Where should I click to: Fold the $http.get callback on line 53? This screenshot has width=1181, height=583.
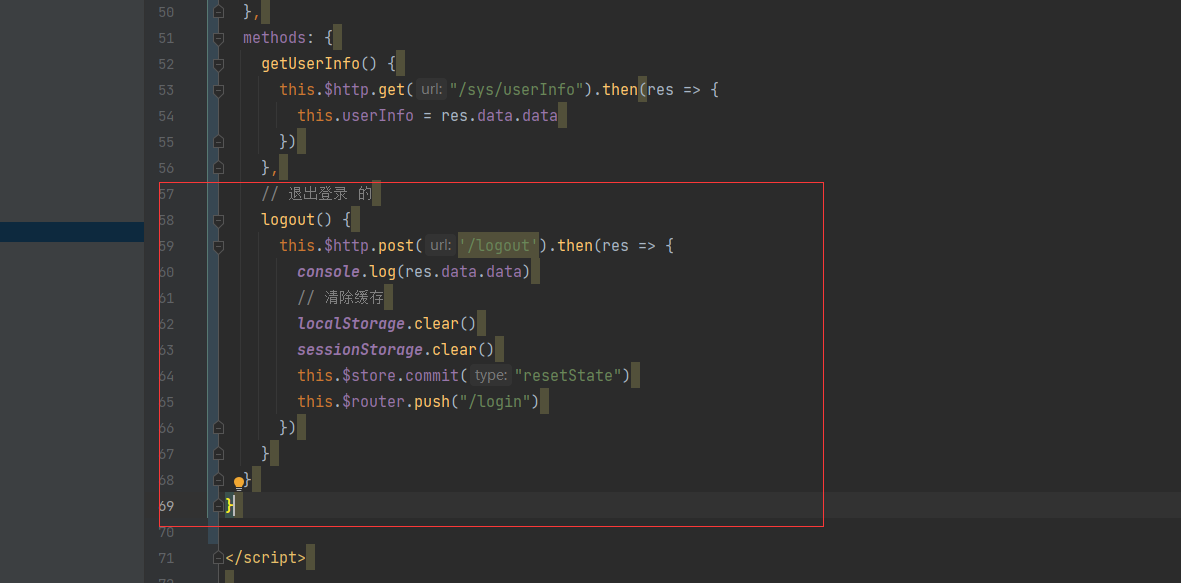[218, 90]
